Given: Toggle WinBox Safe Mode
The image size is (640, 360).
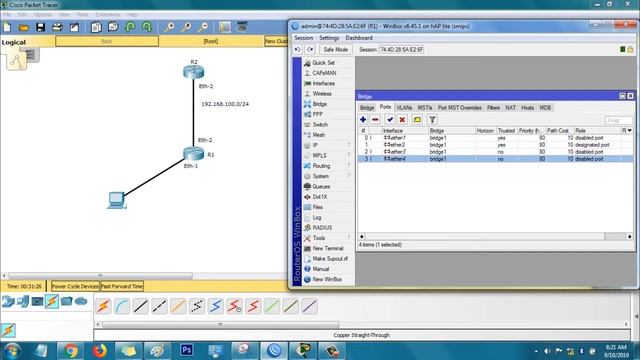Looking at the screenshot, I should point(336,49).
